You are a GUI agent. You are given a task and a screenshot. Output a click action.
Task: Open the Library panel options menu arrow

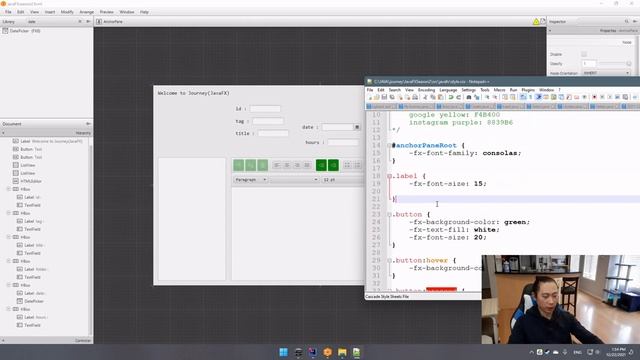click(88, 21)
